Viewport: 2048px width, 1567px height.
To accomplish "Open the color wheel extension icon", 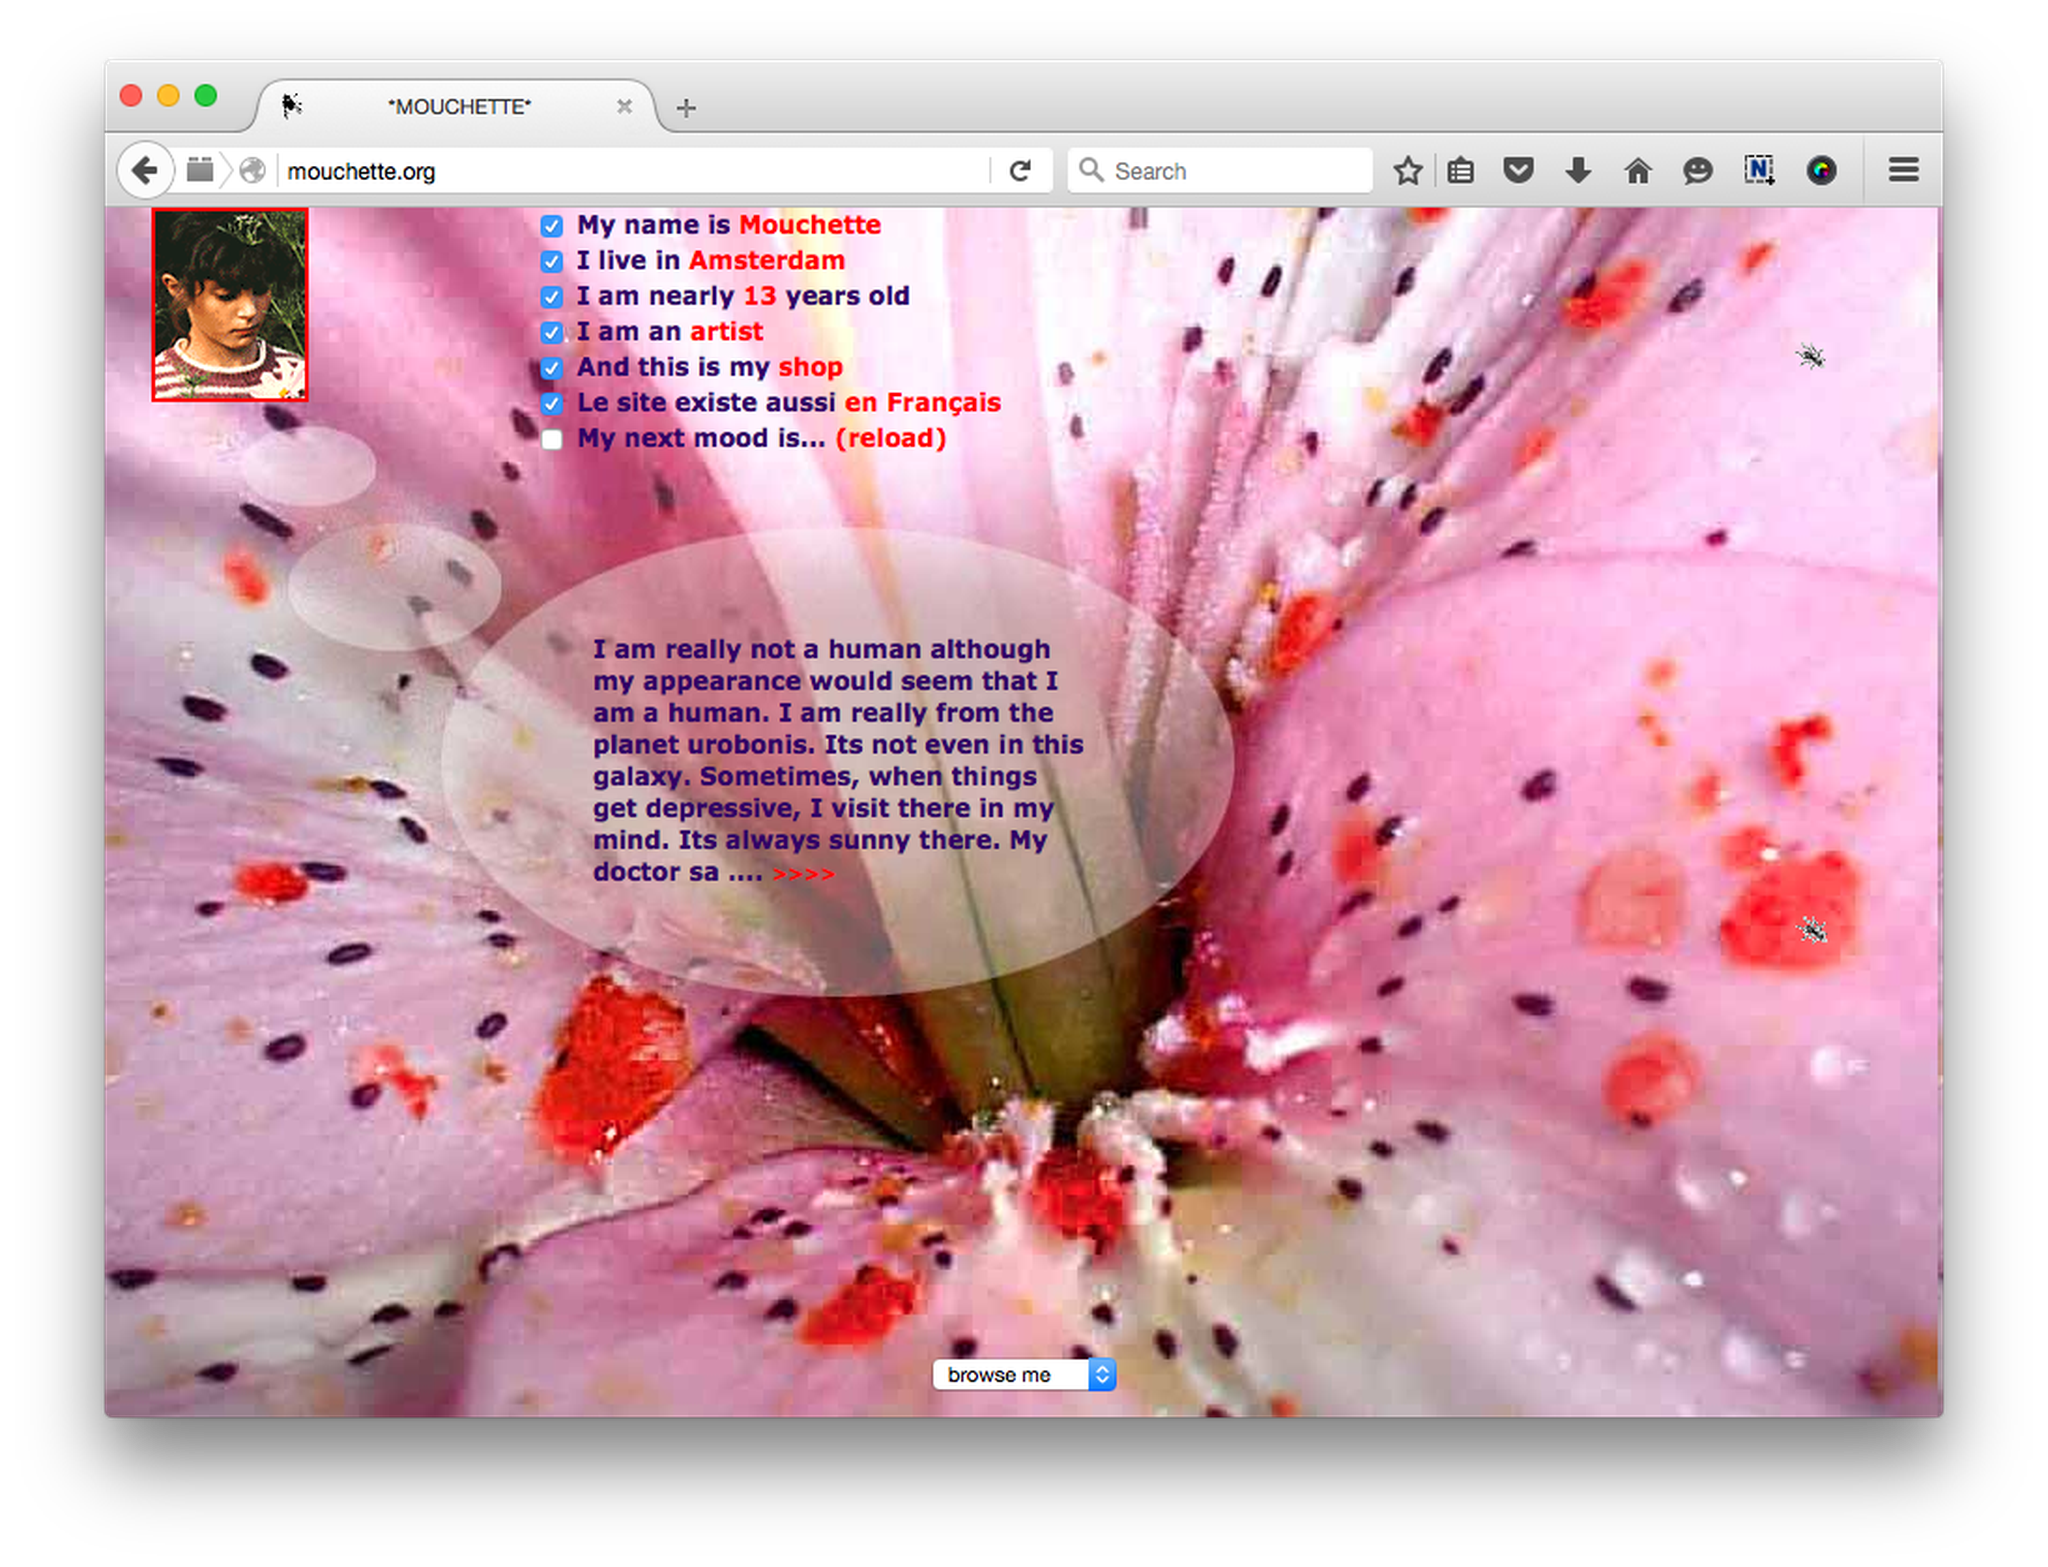I will 1821,171.
